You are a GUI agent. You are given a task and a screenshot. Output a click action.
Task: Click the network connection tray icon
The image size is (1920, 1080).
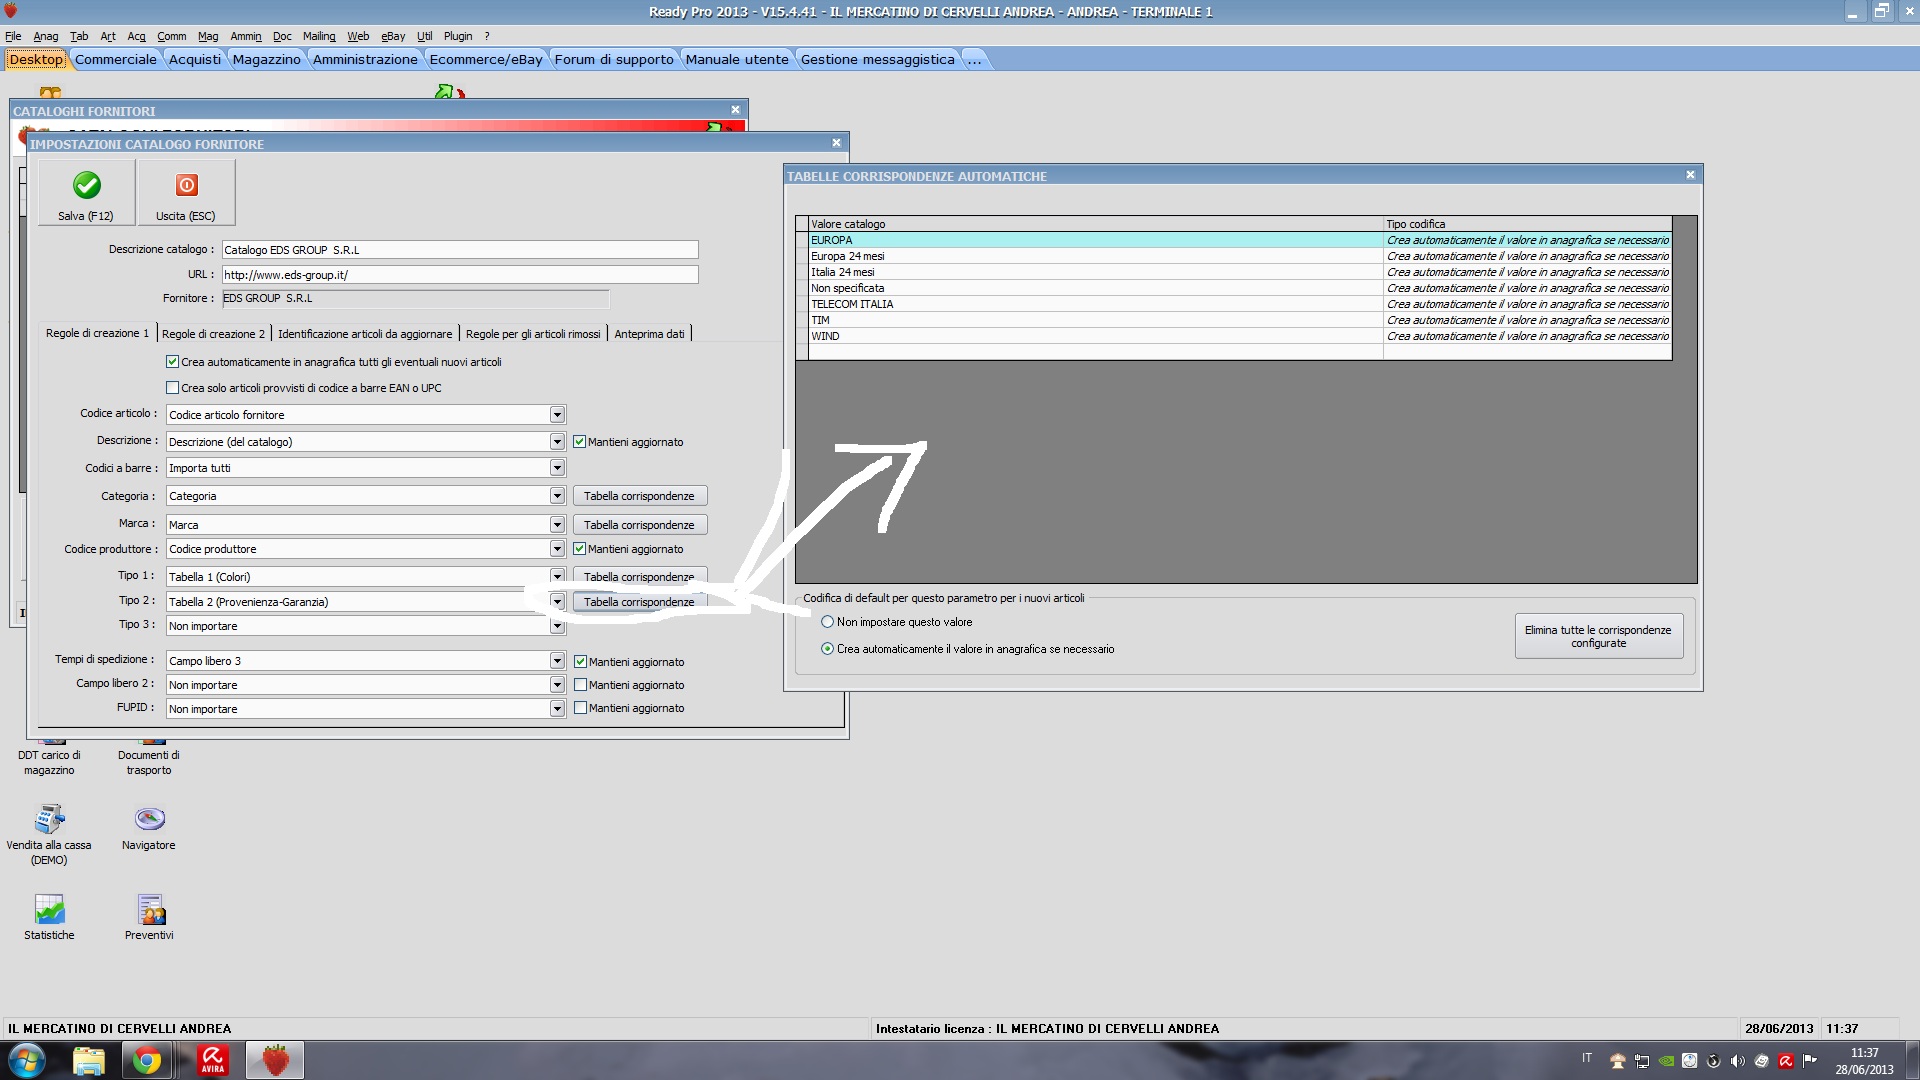point(1642,1061)
